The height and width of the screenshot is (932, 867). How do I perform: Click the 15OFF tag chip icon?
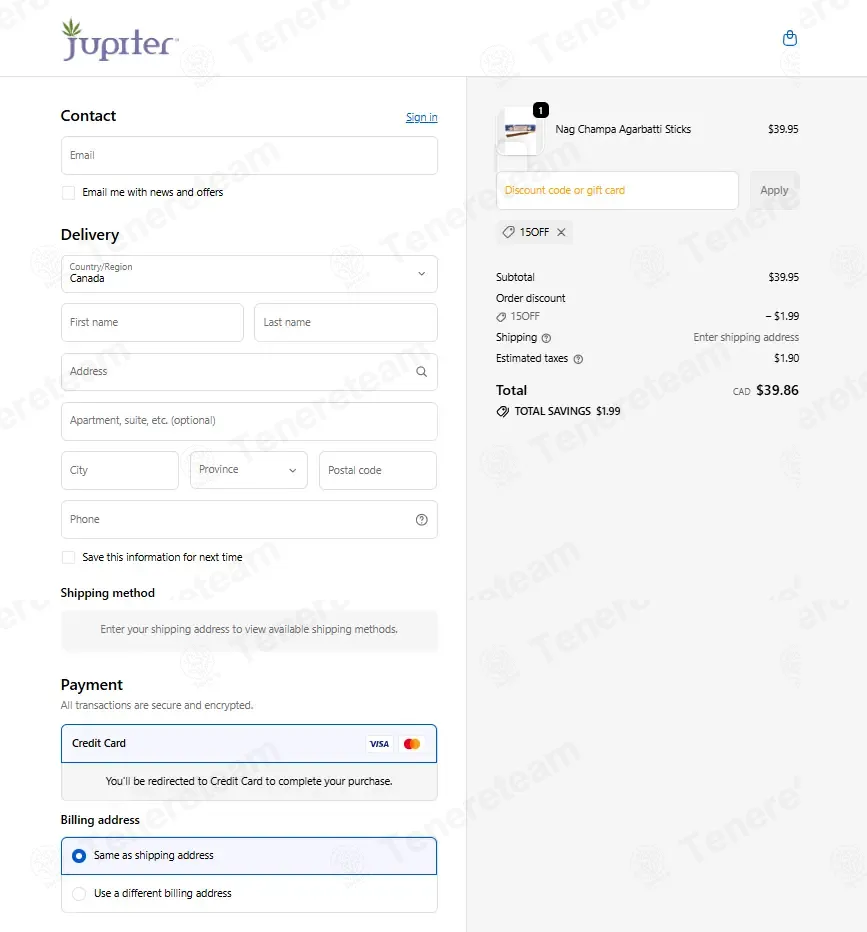(x=508, y=232)
